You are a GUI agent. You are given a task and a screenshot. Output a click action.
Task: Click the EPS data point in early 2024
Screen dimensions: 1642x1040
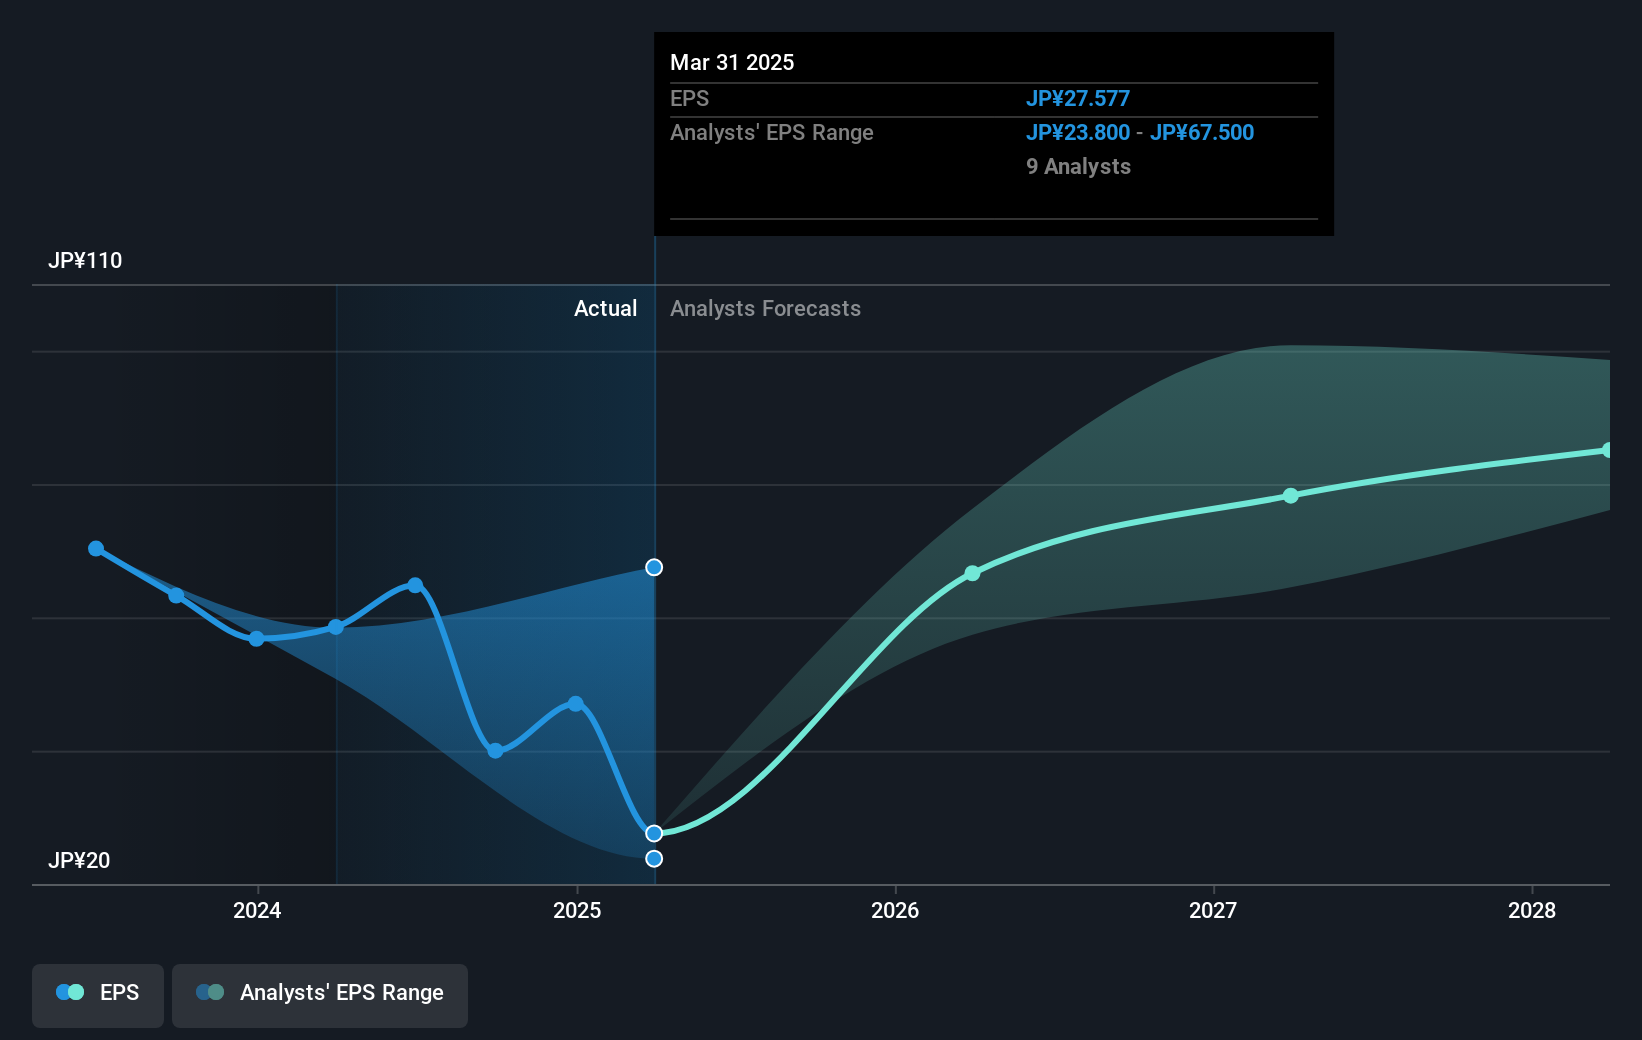pos(336,627)
